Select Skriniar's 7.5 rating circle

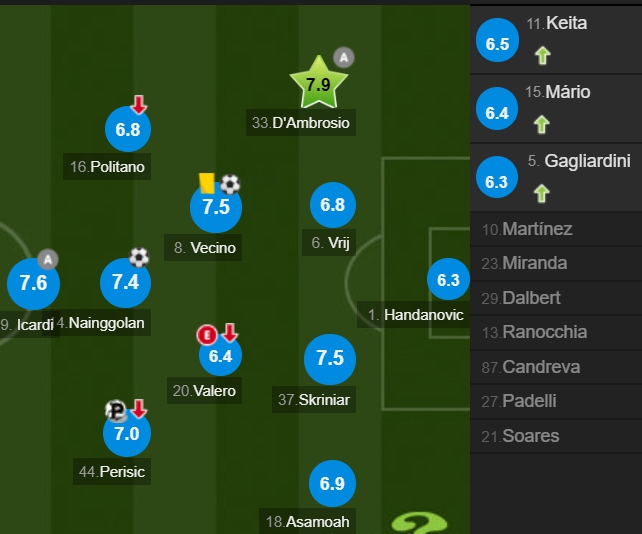[x=330, y=359]
